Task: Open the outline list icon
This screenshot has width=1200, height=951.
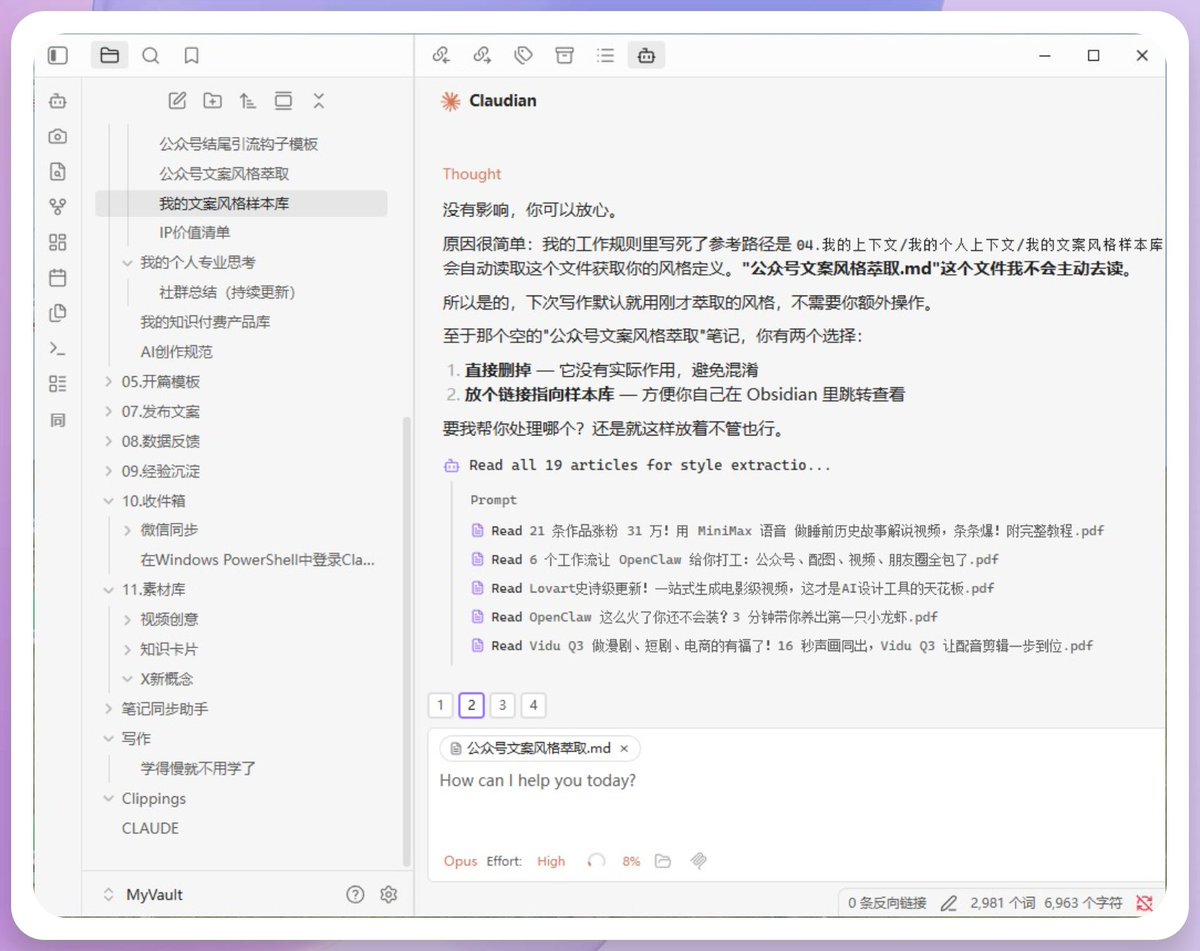Action: [x=605, y=56]
